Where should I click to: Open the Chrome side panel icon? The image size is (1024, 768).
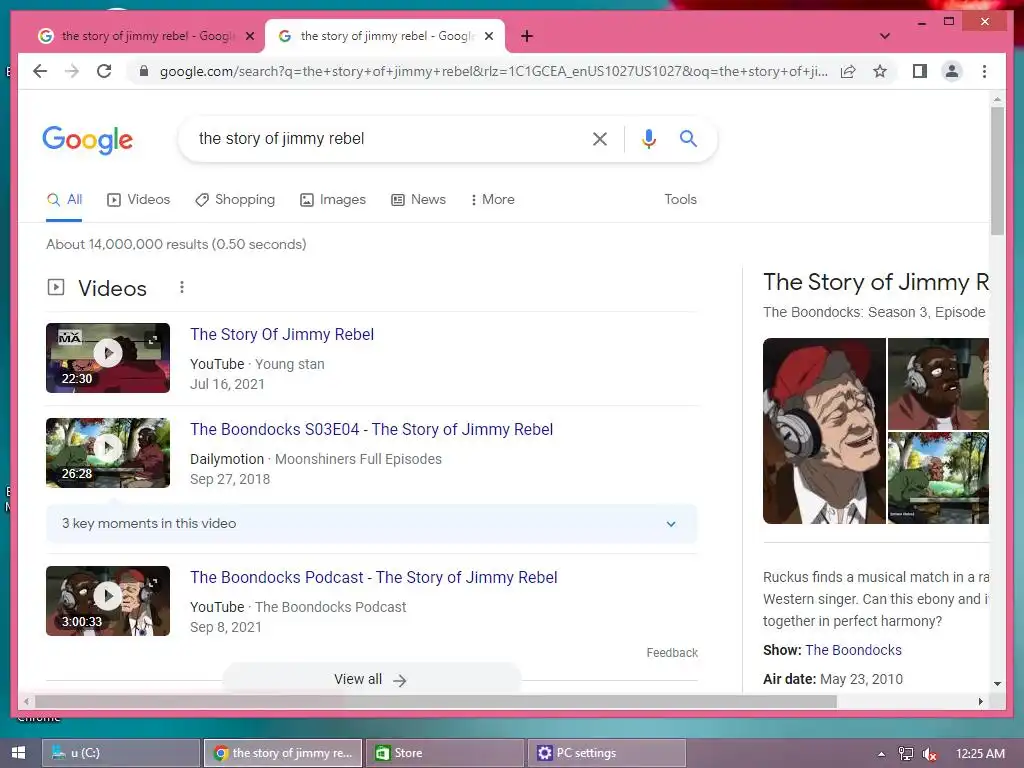click(920, 71)
